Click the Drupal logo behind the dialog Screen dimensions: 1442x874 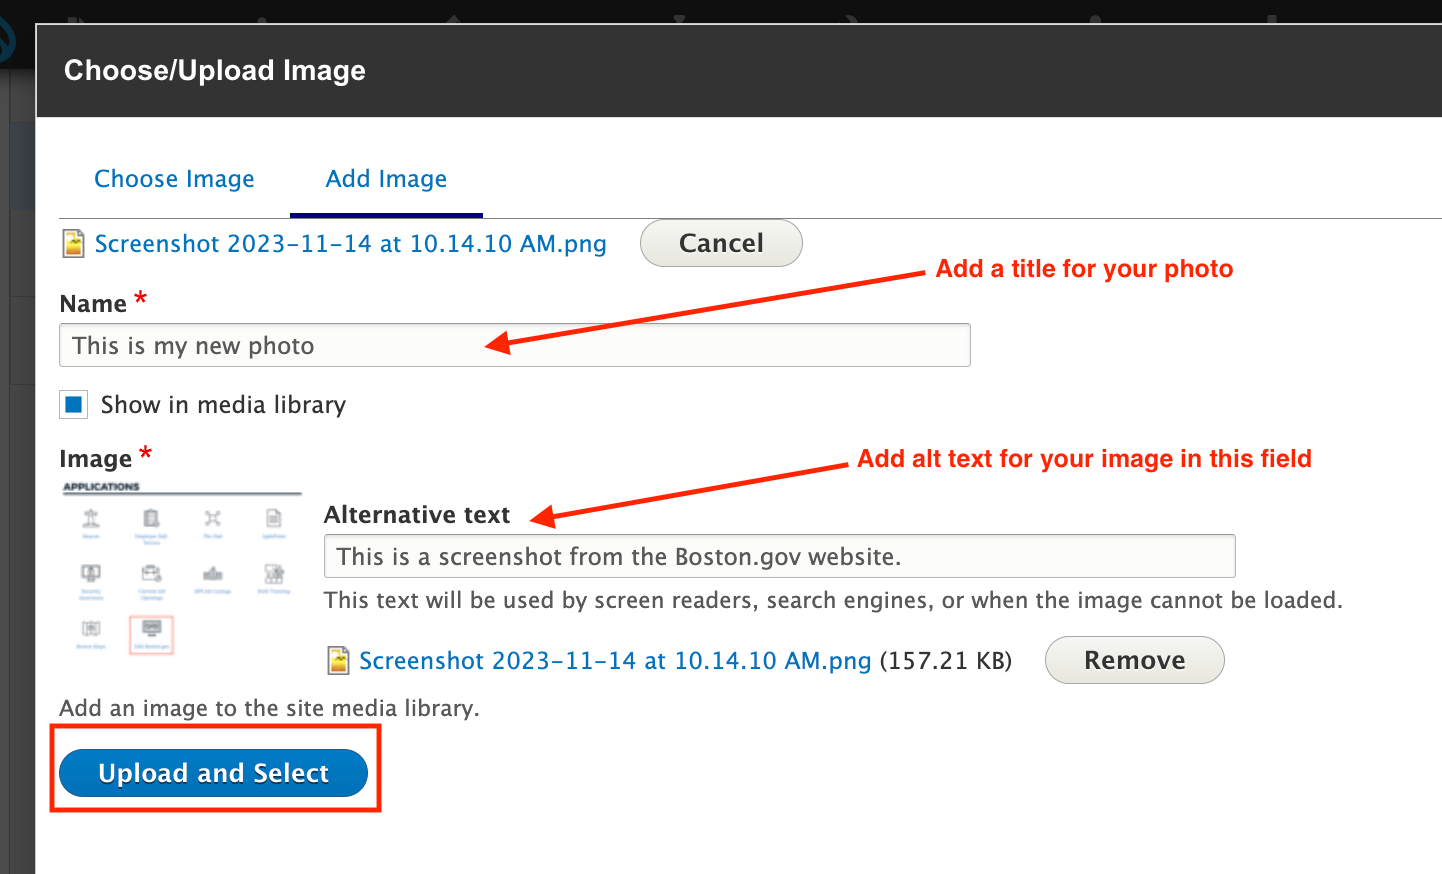[6, 42]
